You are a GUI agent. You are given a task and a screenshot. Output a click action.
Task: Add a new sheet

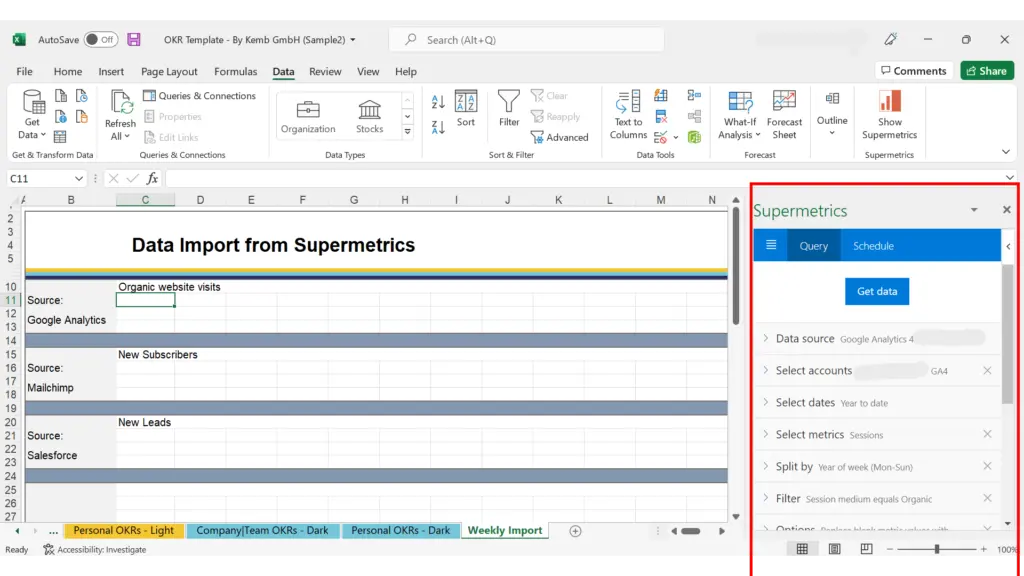point(575,531)
